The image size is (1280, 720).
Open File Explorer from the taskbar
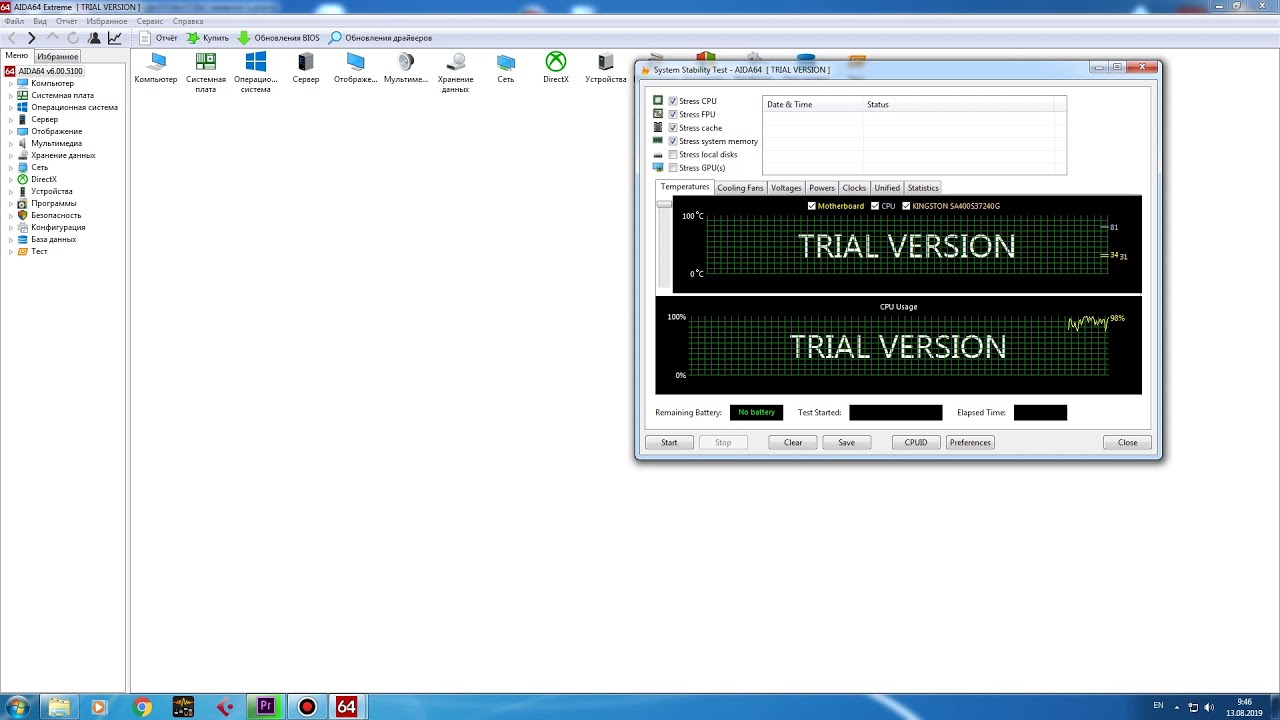[59, 707]
